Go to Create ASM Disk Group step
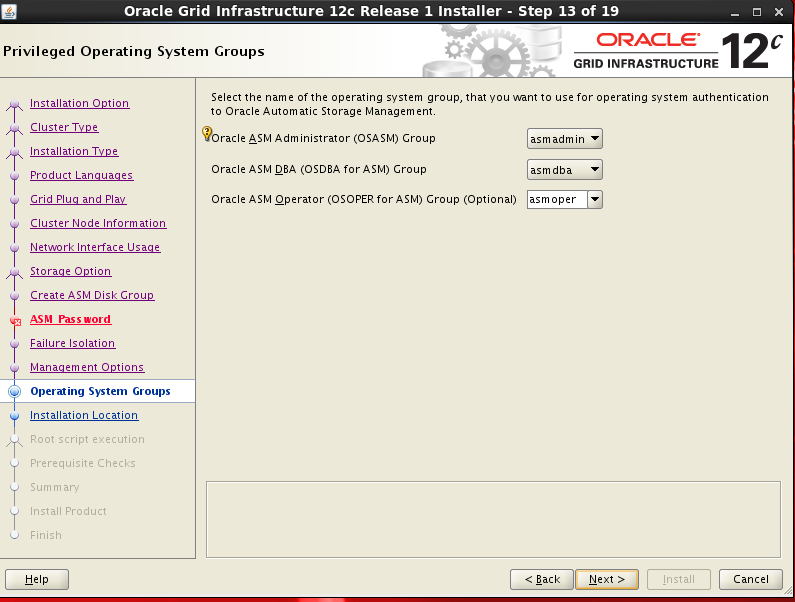795x602 pixels. click(92, 295)
